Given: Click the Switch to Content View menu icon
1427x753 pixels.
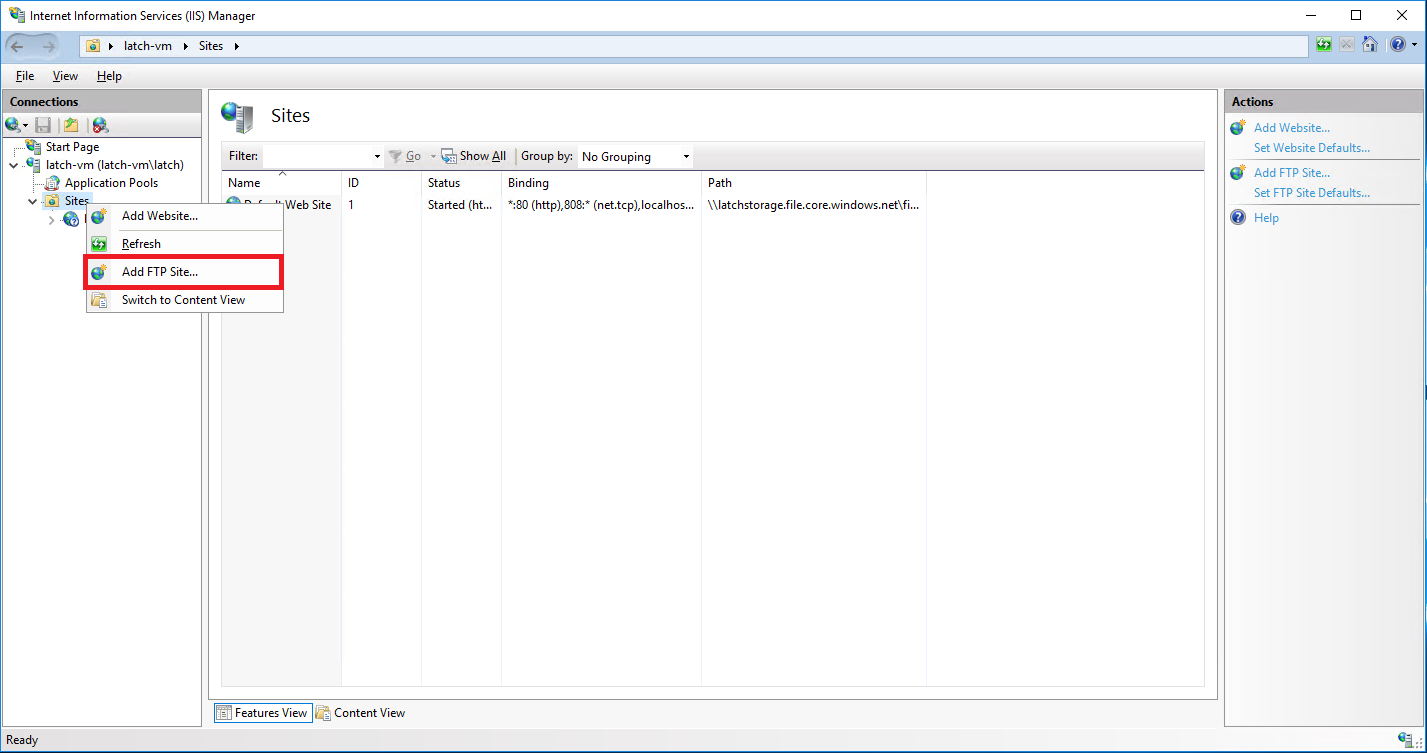Looking at the screenshot, I should click(99, 300).
